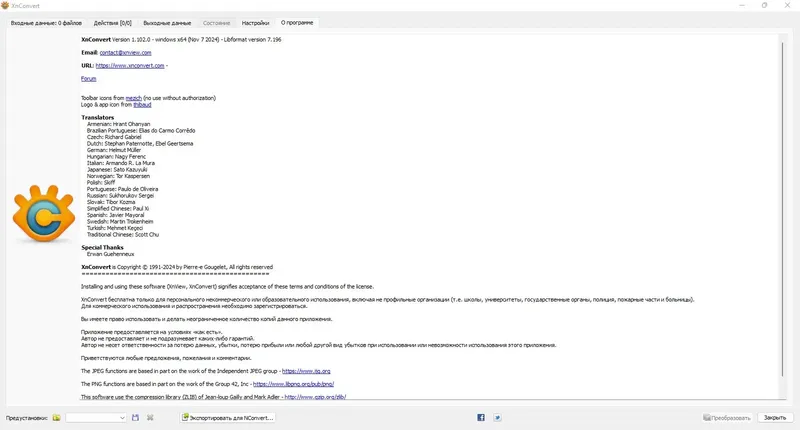The image size is (800, 430).
Task: Click the Special Thanks heading
Action: click(102, 247)
